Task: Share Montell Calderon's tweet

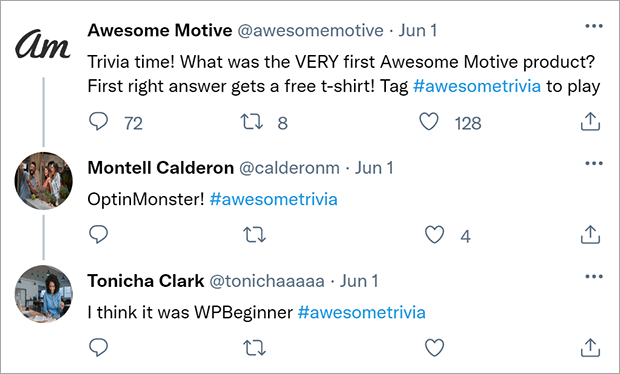Action: click(590, 234)
